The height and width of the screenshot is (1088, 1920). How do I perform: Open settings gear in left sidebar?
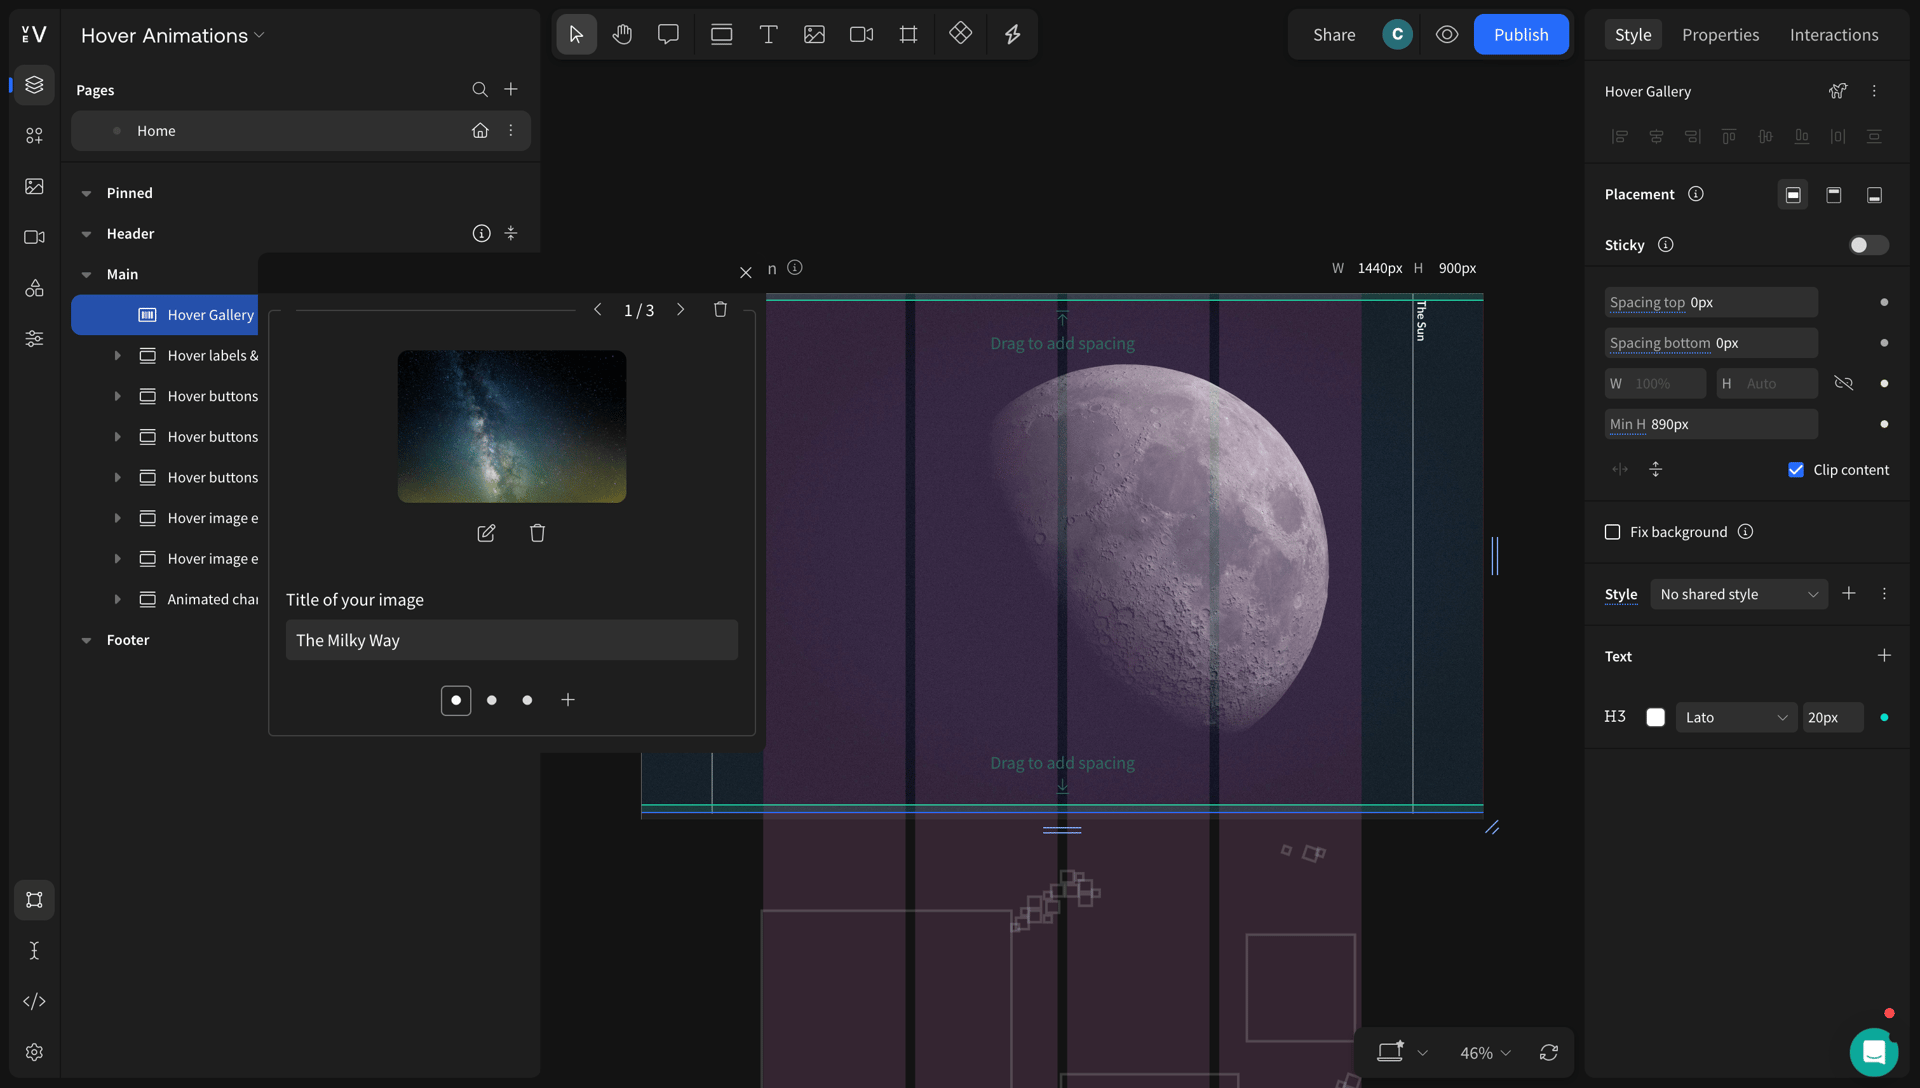[x=34, y=1052]
